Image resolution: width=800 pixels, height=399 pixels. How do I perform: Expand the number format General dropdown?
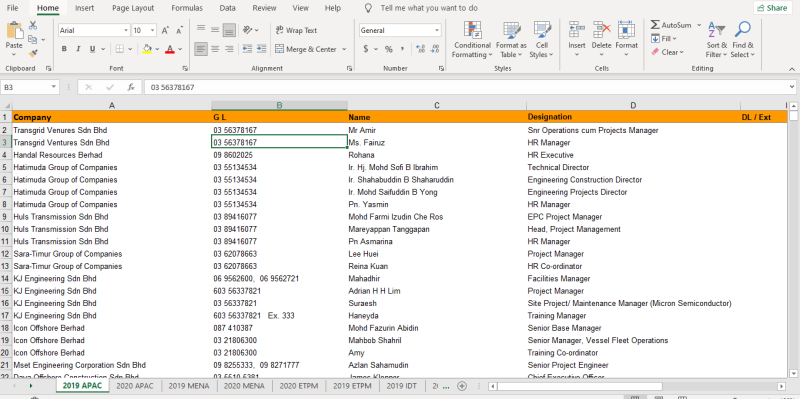click(x=437, y=31)
